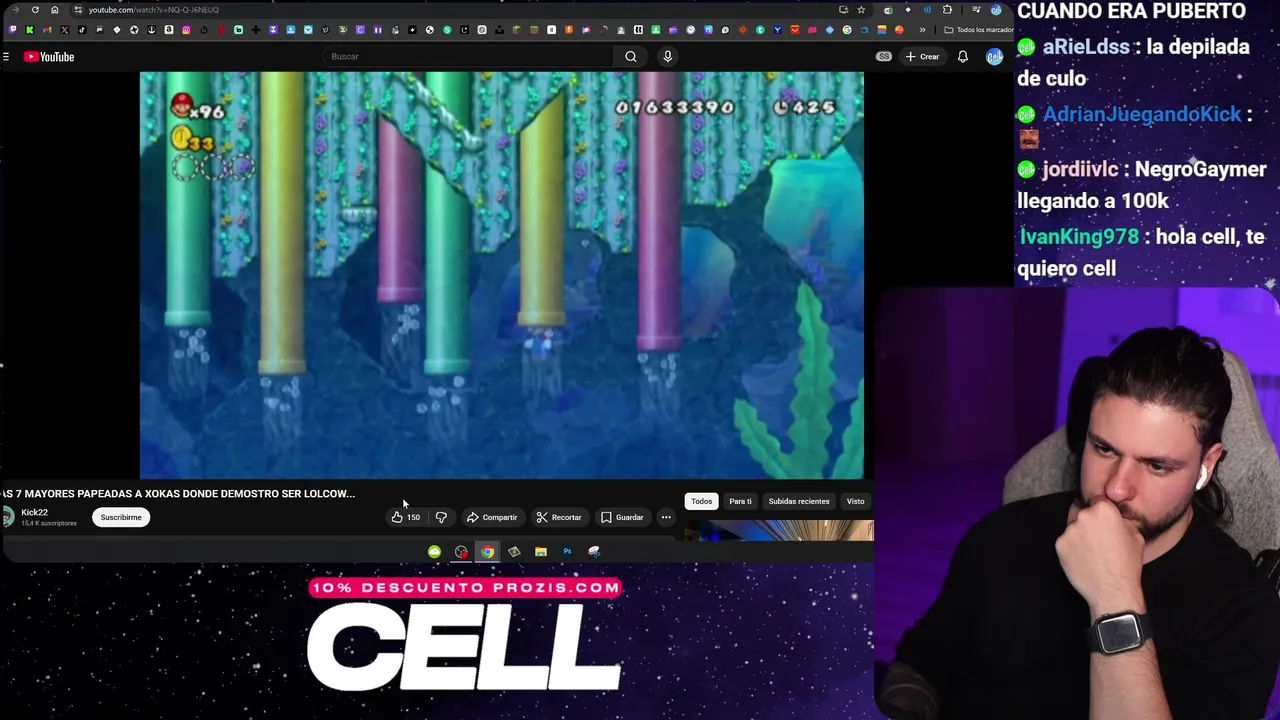This screenshot has width=1280, height=720.
Task: Open the browser extensions puzzle icon
Action: click(947, 10)
